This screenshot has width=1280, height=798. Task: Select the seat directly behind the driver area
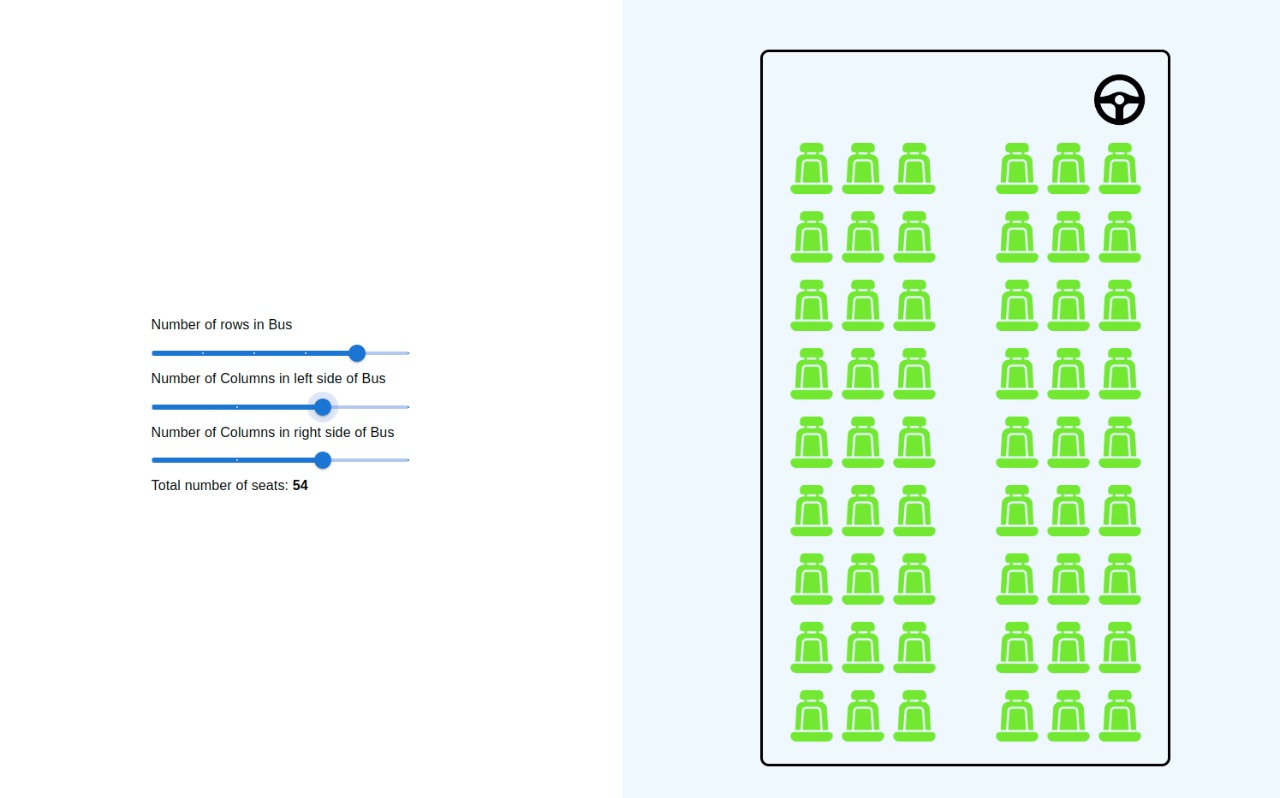click(x=1119, y=168)
